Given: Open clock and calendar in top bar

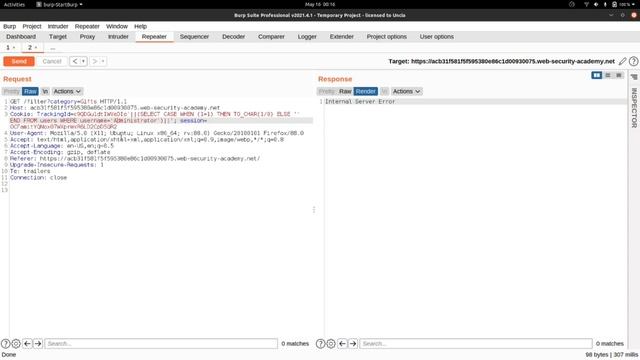Looking at the screenshot, I should (x=320, y=4).
